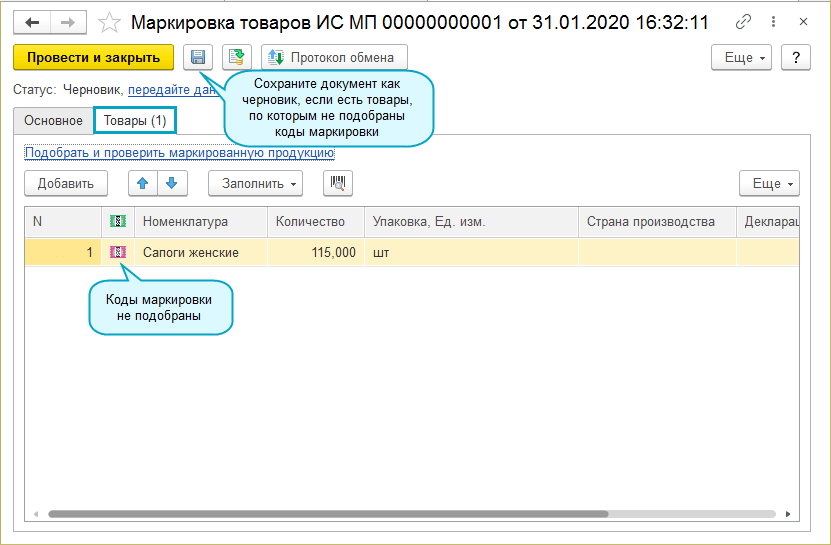This screenshot has height=545, width=831.
Task: Click the green marking code column header icon
Action: click(x=118, y=222)
